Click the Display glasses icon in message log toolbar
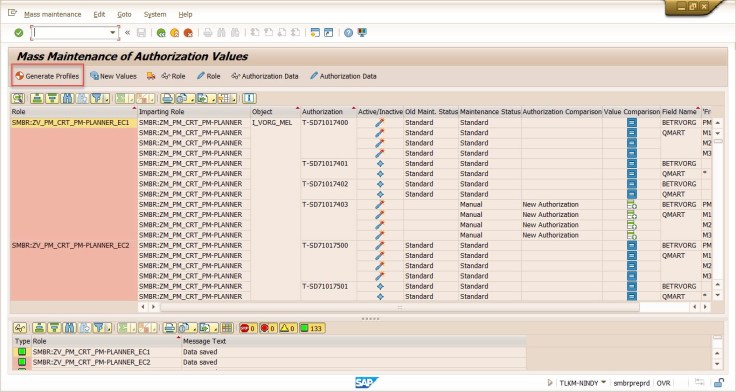Screen dimensions: 736x392 coord(20,328)
